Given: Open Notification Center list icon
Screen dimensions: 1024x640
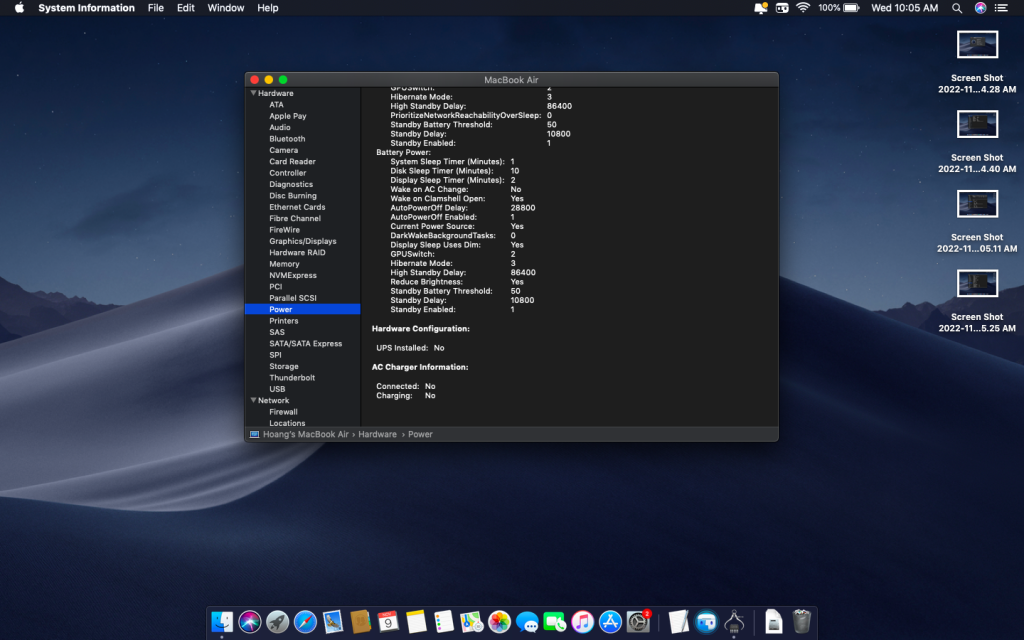Looking at the screenshot, I should pyautogui.click(x=1001, y=8).
